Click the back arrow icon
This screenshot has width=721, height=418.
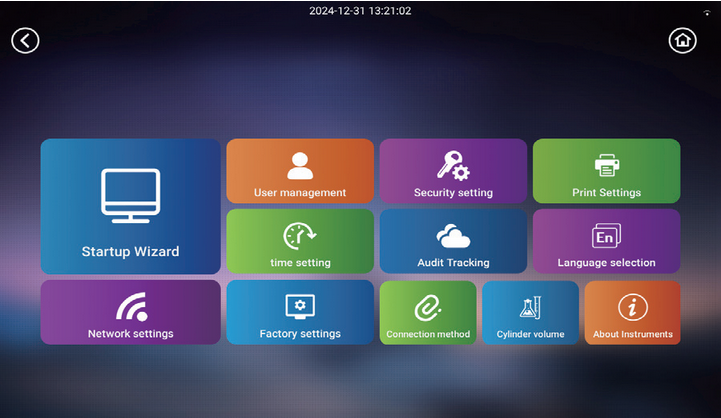click(x=25, y=40)
